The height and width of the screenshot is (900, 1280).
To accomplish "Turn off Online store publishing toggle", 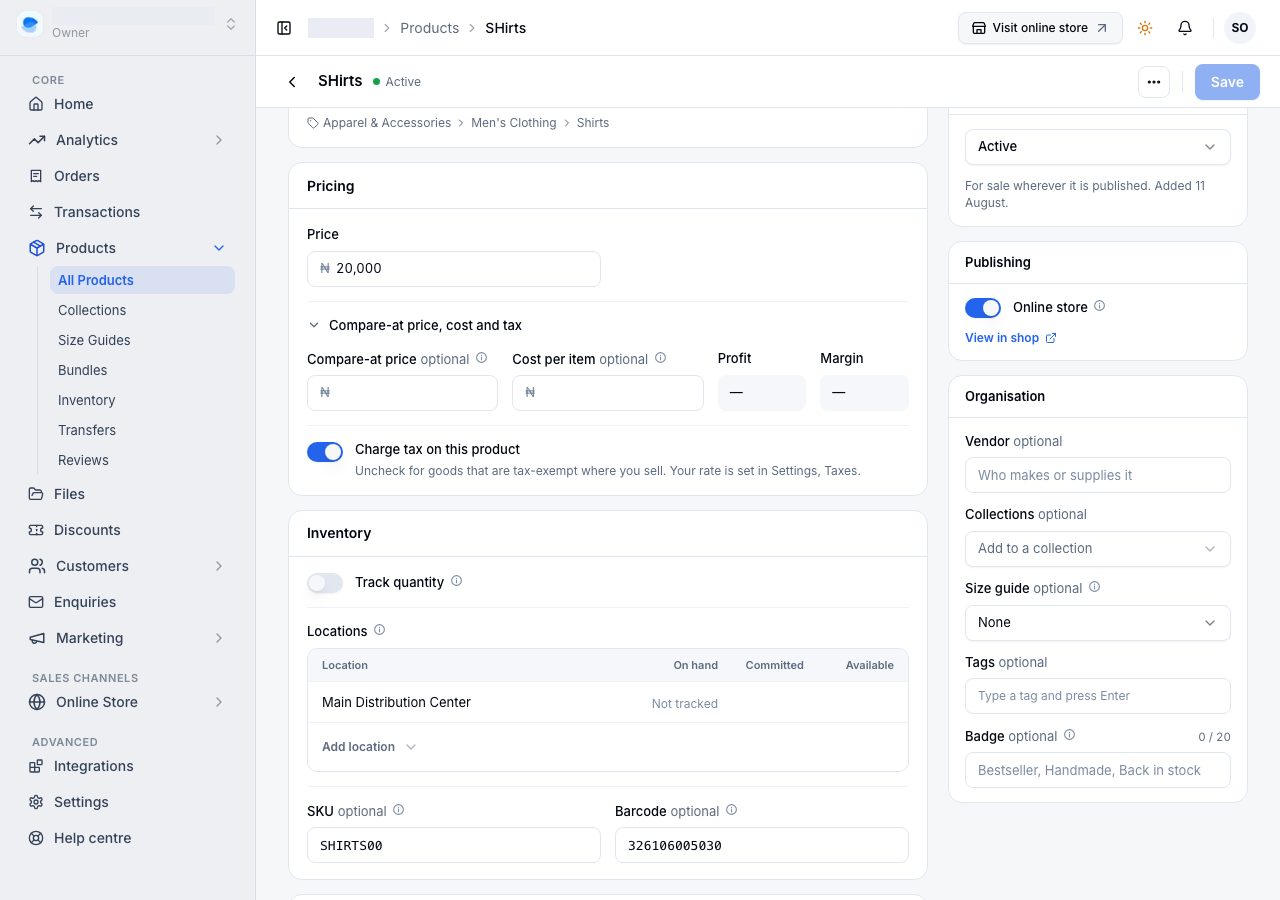I will [983, 308].
